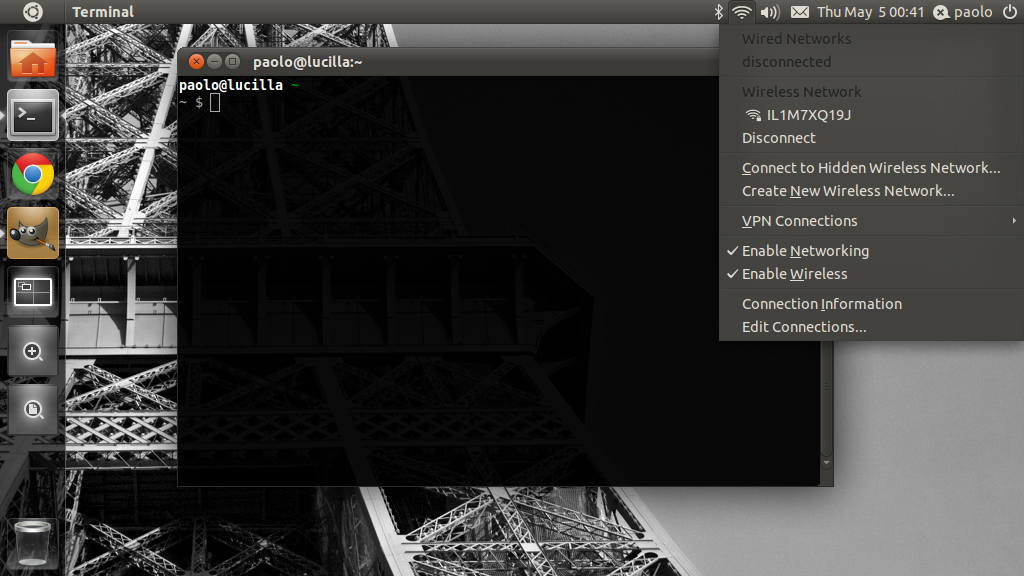
Task: Click the wireless network indicator icon
Action: click(741, 12)
